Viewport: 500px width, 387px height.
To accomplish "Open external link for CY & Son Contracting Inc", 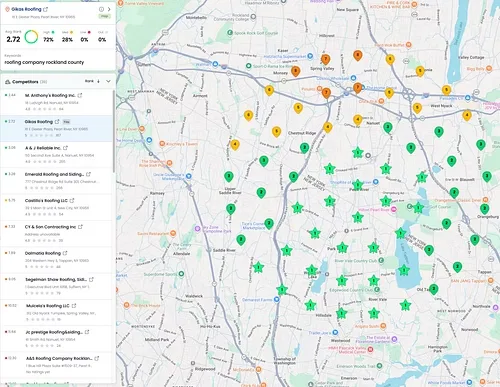I will 80,227.
